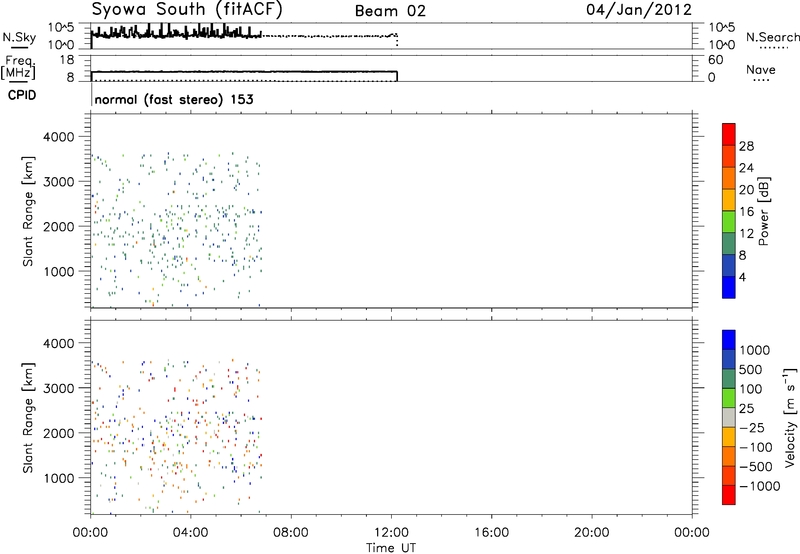The image size is (800, 554).
Task: Select the gray -25 to 25 velocity swatch
Action: click(729, 417)
